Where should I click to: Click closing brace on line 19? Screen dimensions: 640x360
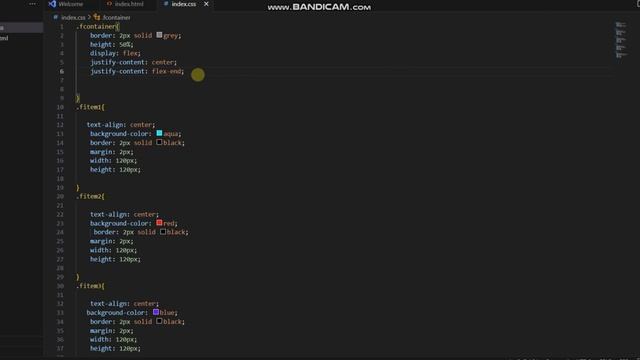click(x=78, y=187)
